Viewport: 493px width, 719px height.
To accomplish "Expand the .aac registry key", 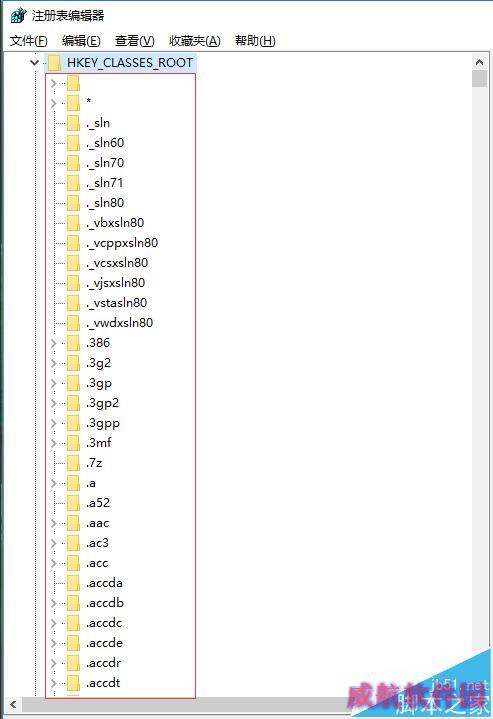I will point(53,523).
